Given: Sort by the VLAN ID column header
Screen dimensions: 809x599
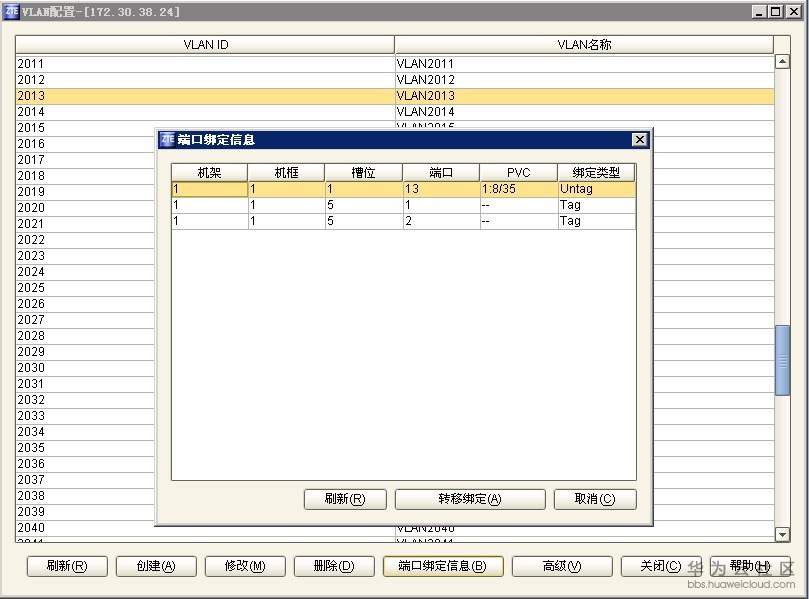Looking at the screenshot, I should (205, 45).
